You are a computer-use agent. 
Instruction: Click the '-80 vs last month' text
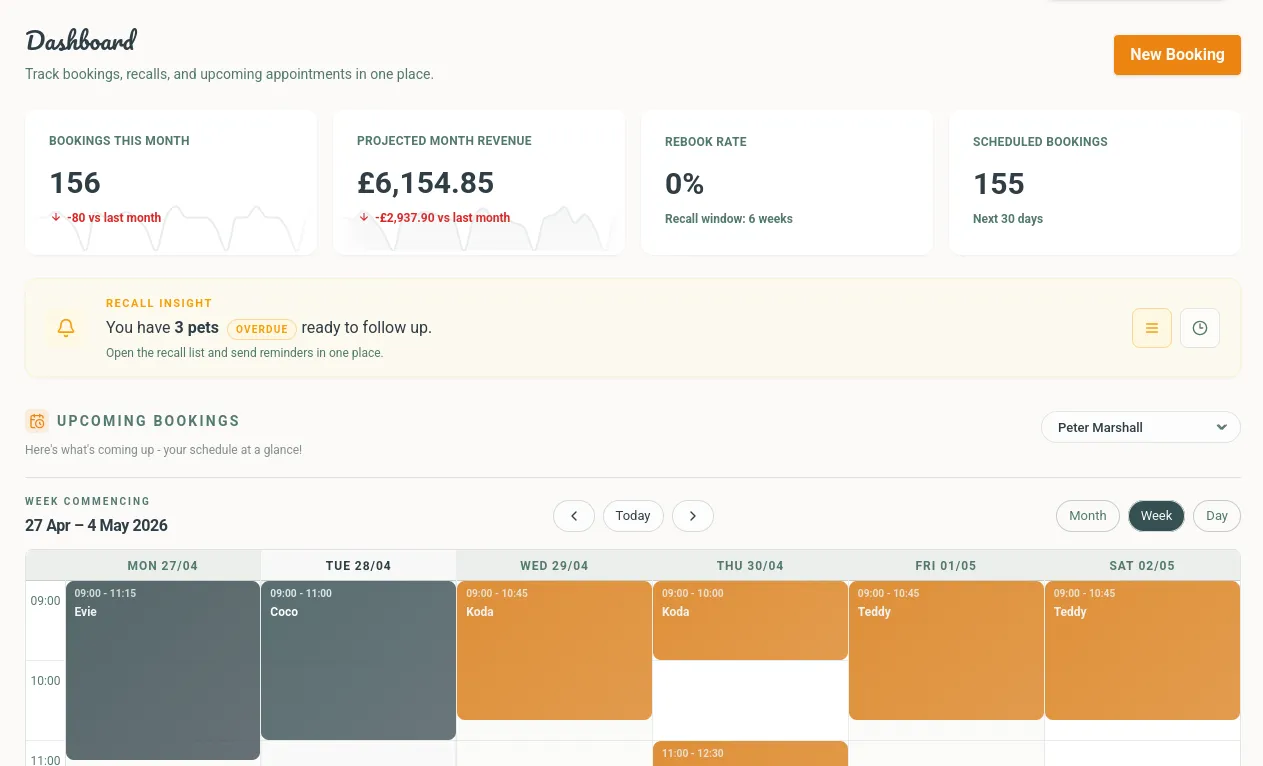click(x=114, y=218)
